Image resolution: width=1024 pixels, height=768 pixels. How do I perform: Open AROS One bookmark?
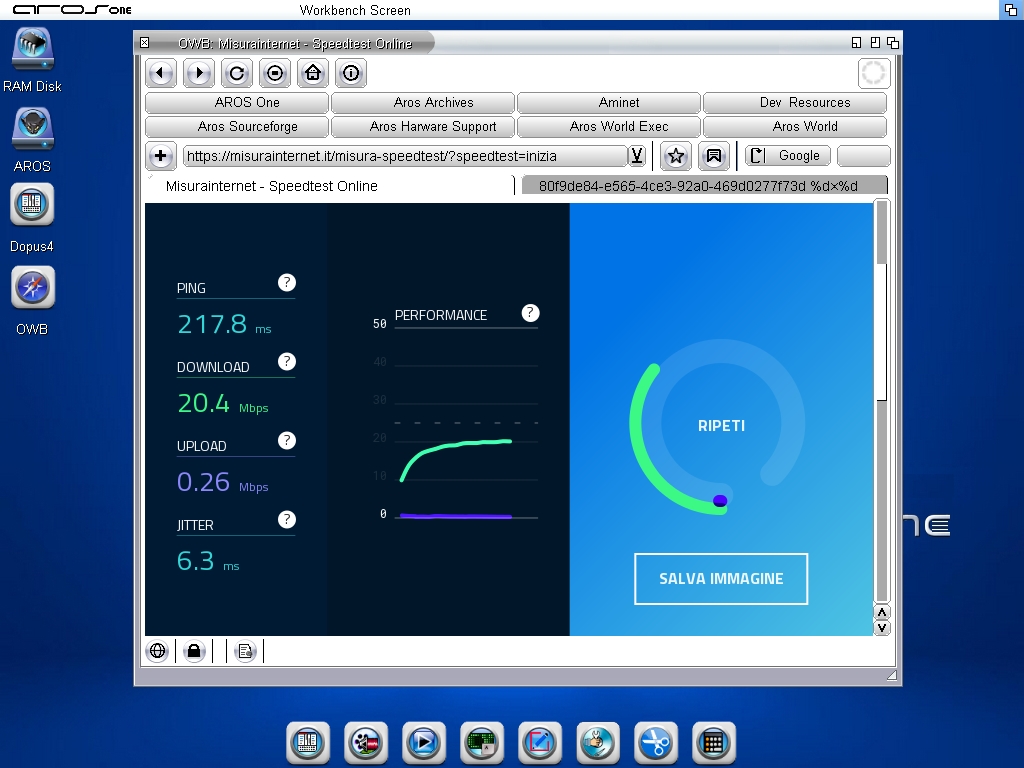click(237, 103)
